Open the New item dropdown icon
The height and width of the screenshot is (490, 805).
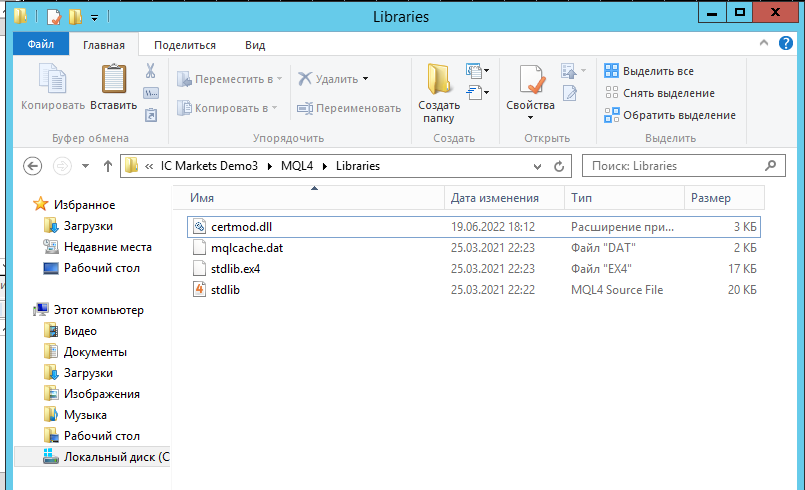point(477,70)
